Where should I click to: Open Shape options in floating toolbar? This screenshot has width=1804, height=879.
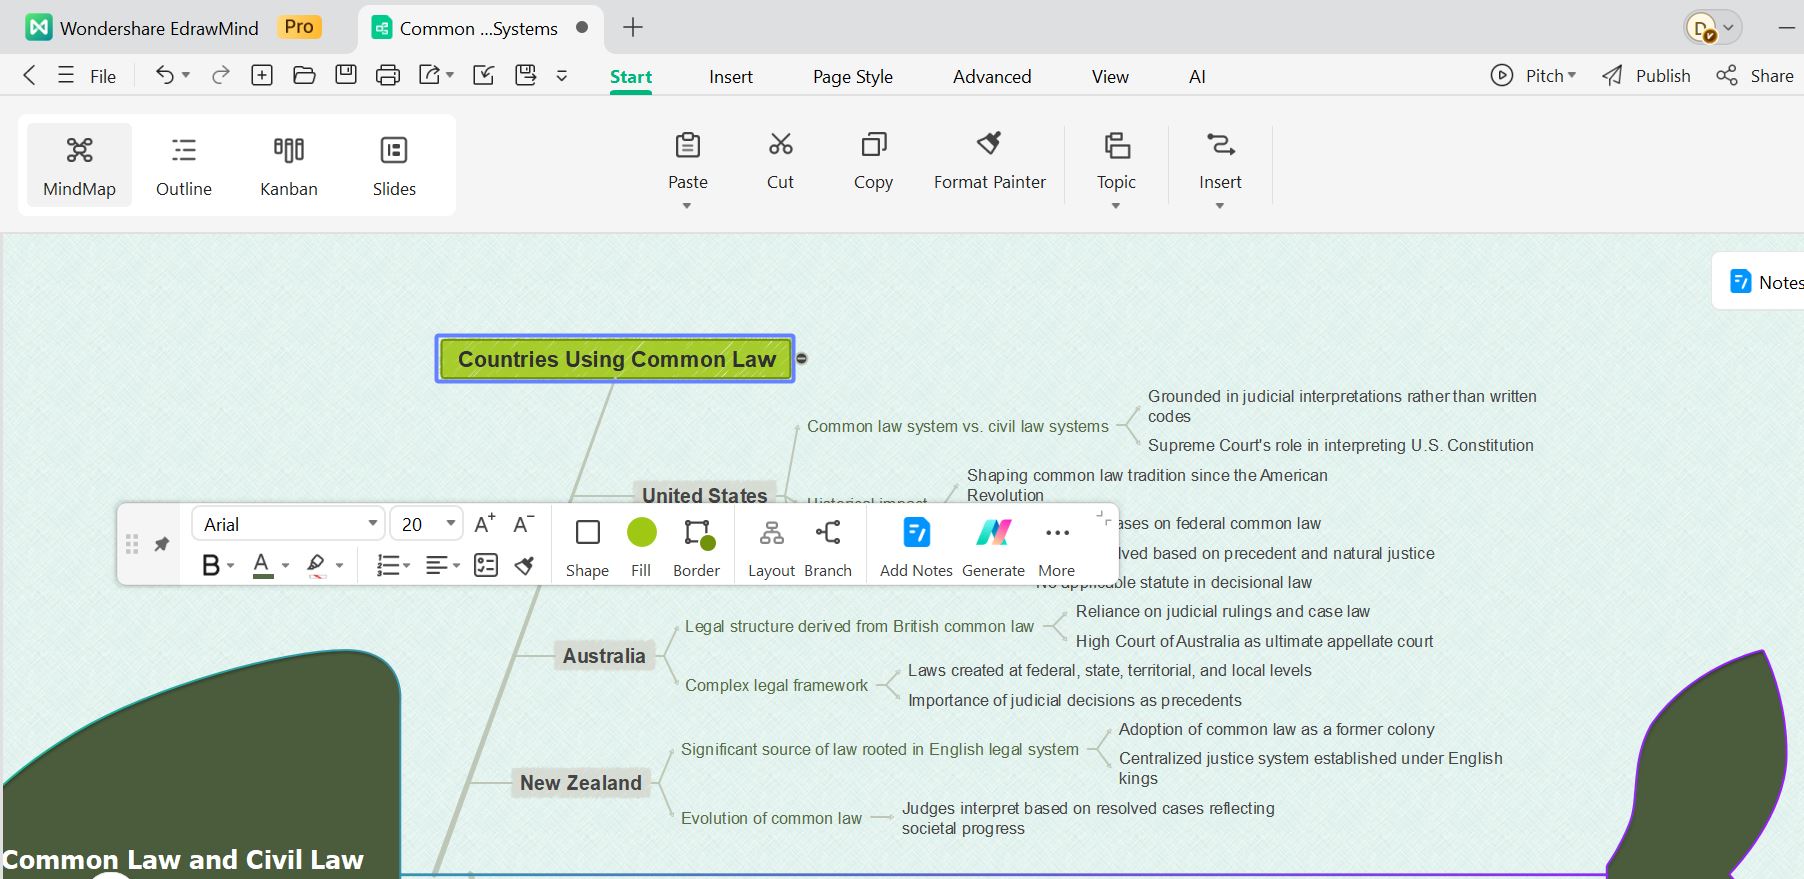pos(588,545)
